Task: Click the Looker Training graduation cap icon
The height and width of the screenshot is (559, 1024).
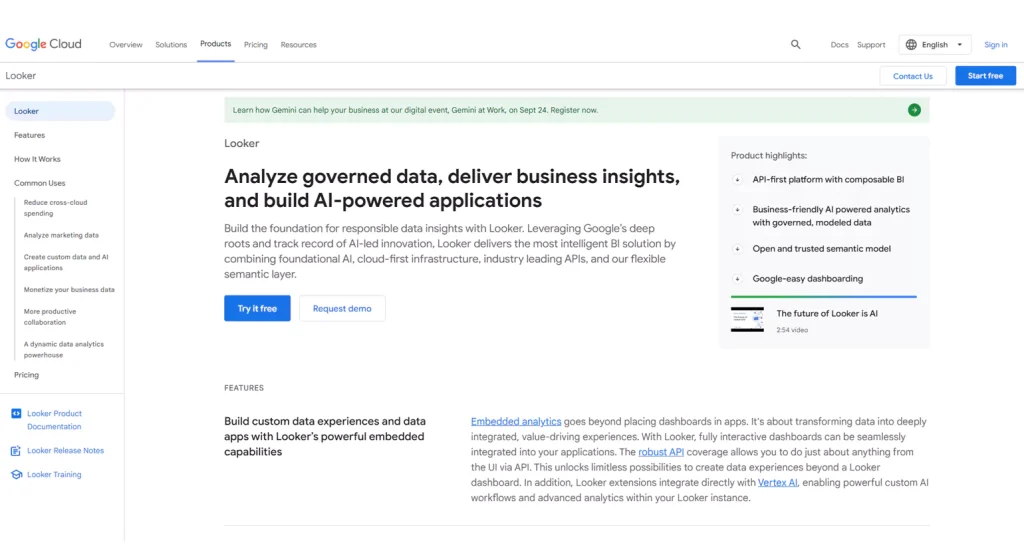Action: click(16, 475)
